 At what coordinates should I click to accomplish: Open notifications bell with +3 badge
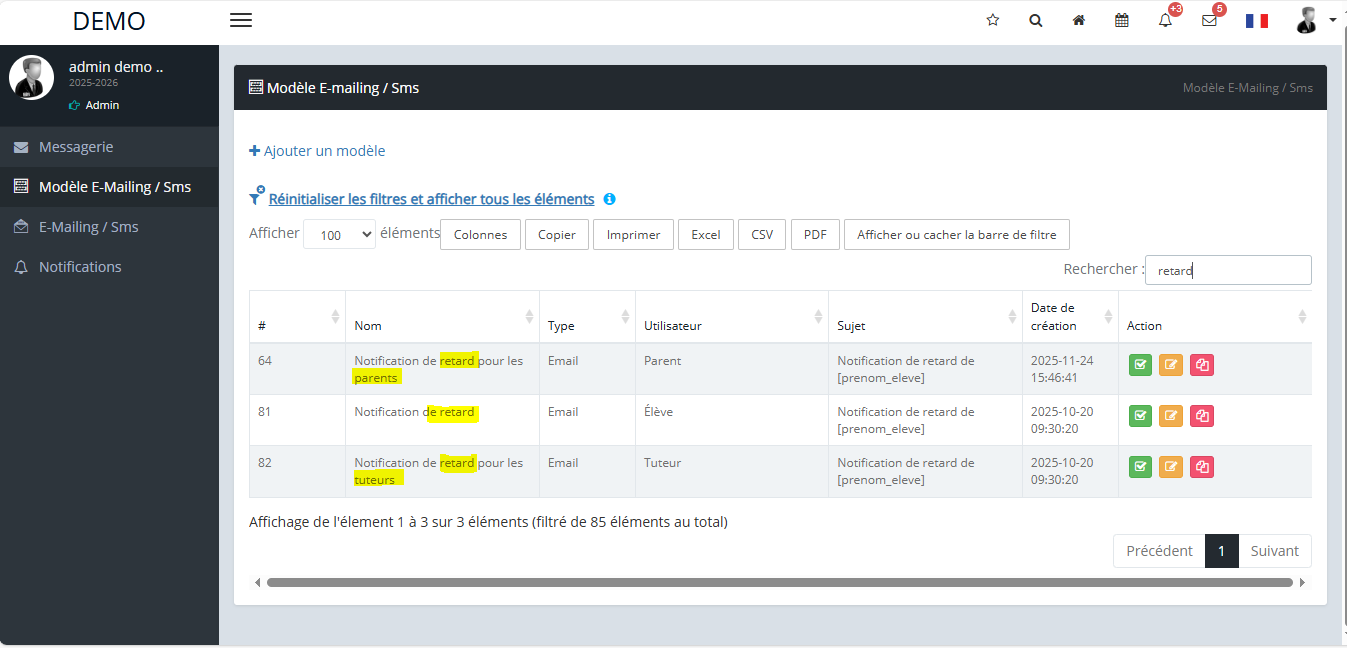point(1165,20)
